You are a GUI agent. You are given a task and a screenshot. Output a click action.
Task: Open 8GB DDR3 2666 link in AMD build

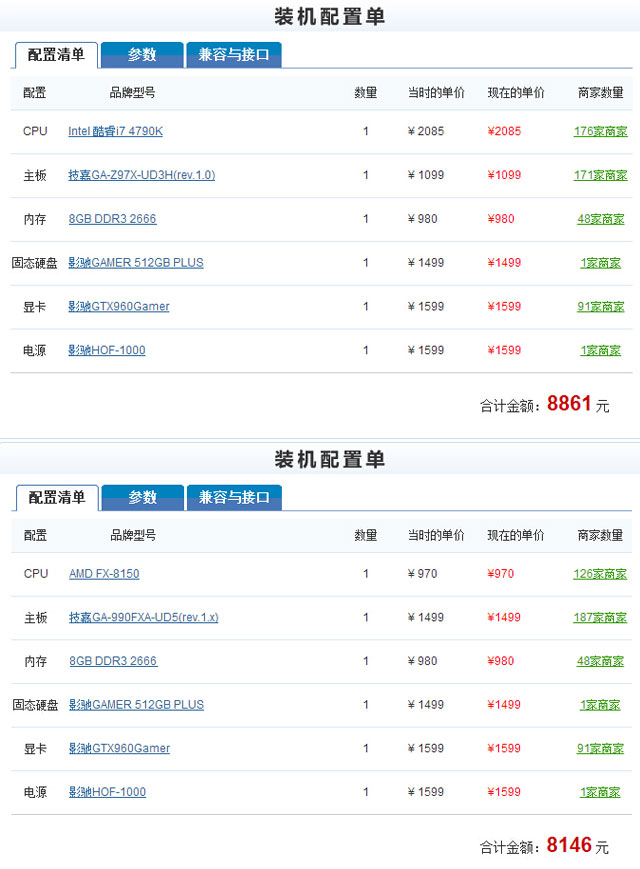[x=113, y=661]
